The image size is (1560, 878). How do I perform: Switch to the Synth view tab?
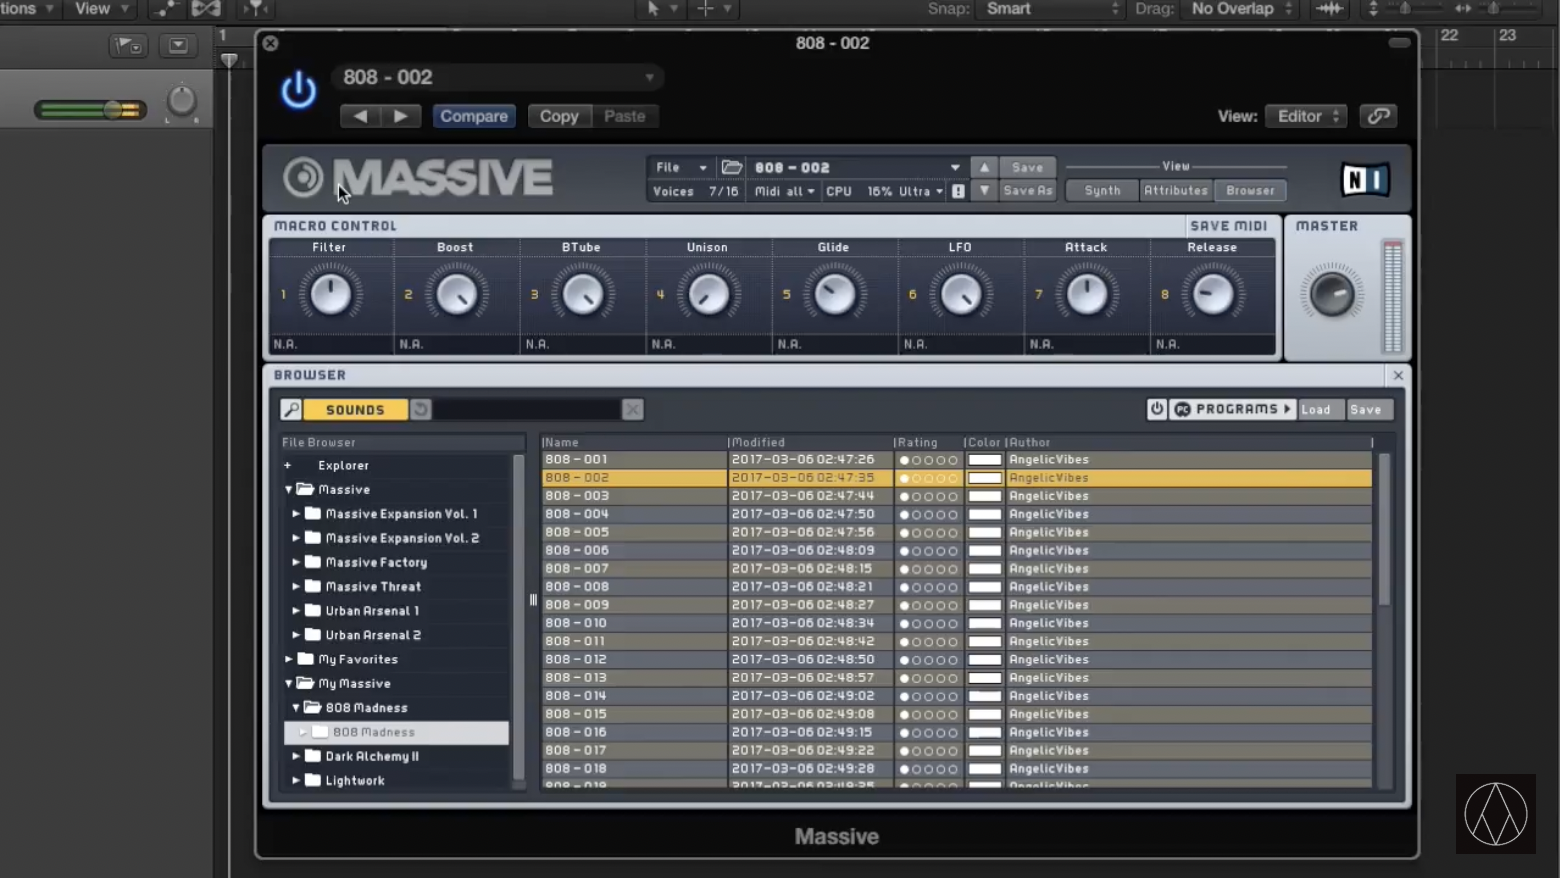tap(1102, 190)
